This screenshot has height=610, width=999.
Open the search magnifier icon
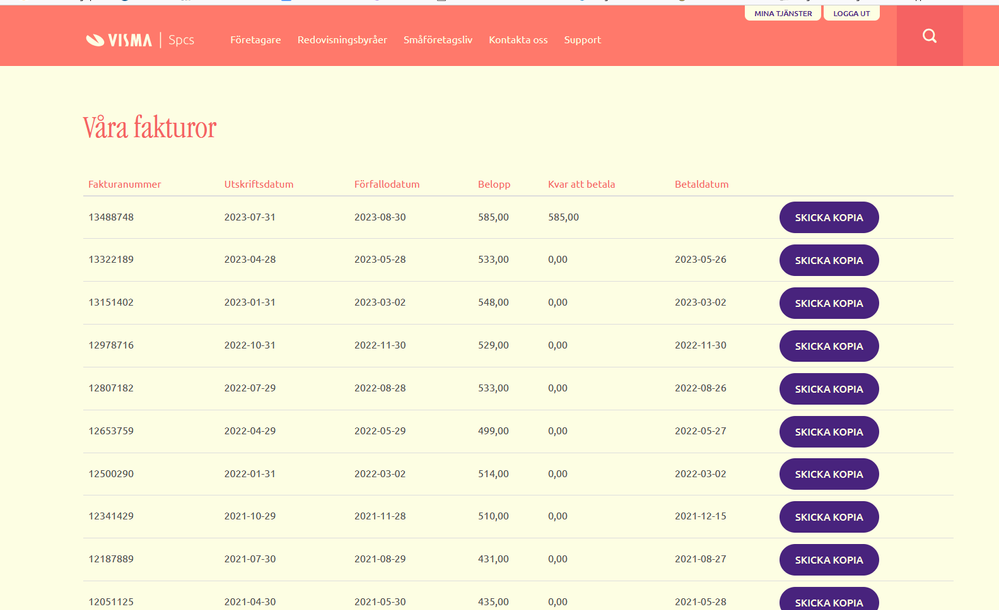tap(930, 36)
